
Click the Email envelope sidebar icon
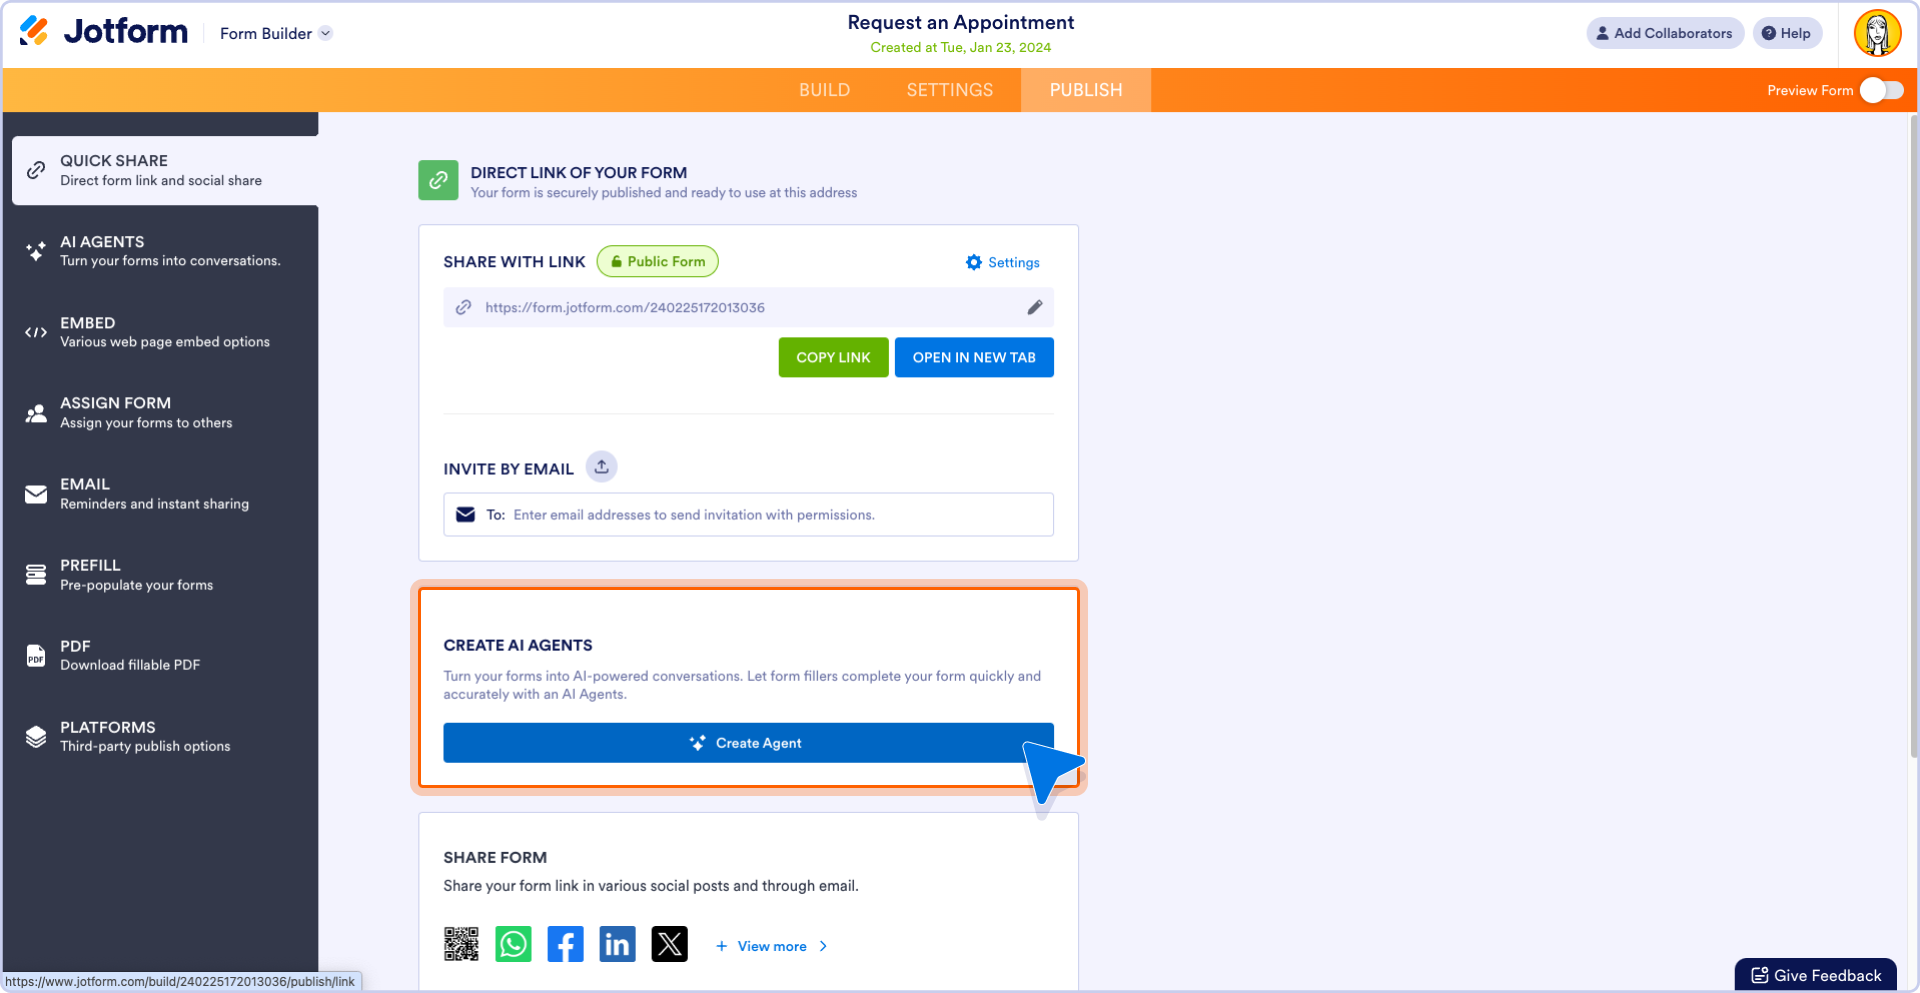coord(36,494)
